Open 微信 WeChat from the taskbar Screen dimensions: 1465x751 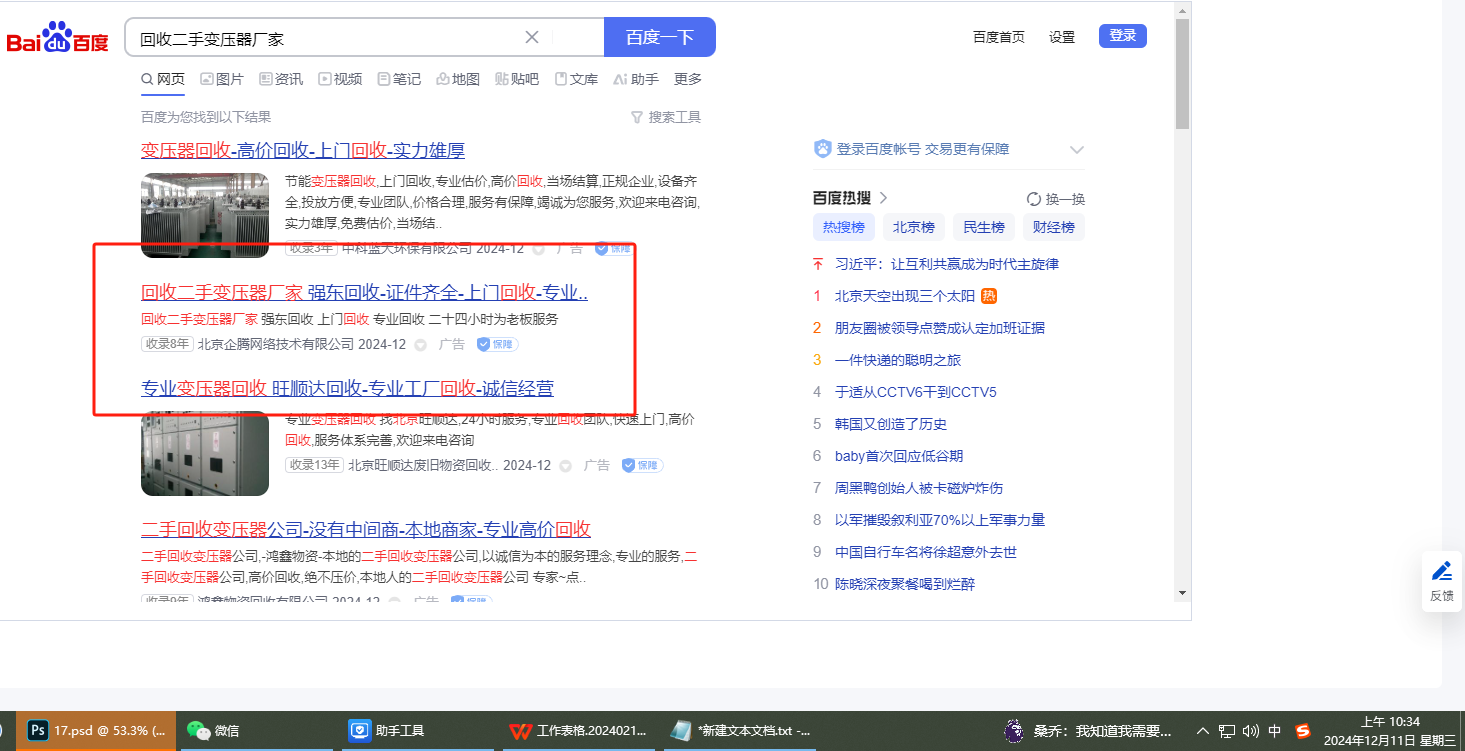215,731
